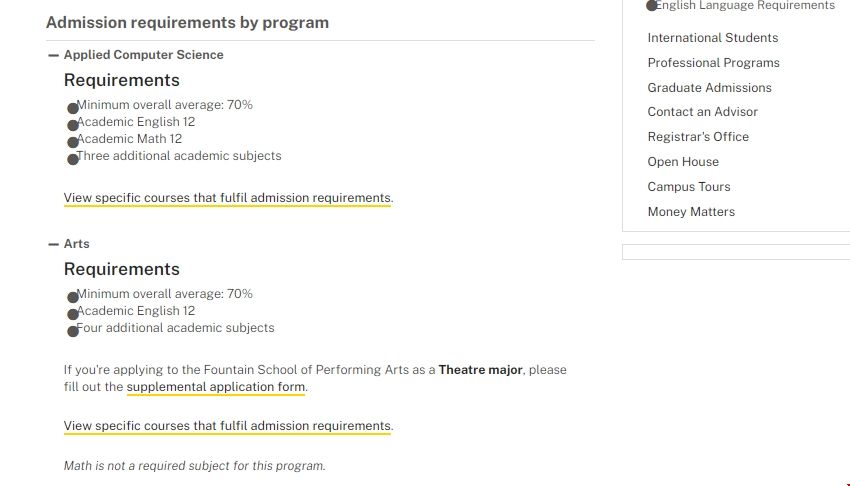850x486 pixels.
Task: Go to English Language Requirements
Action: tap(745, 6)
